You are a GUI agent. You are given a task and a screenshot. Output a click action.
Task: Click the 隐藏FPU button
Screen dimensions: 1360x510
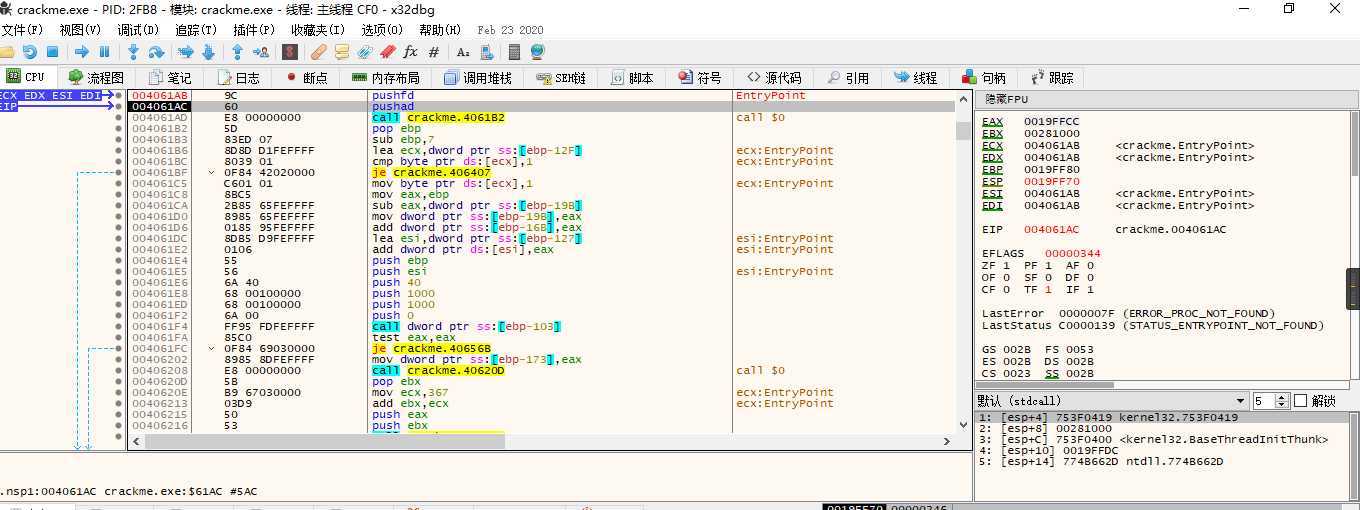pos(1167,100)
